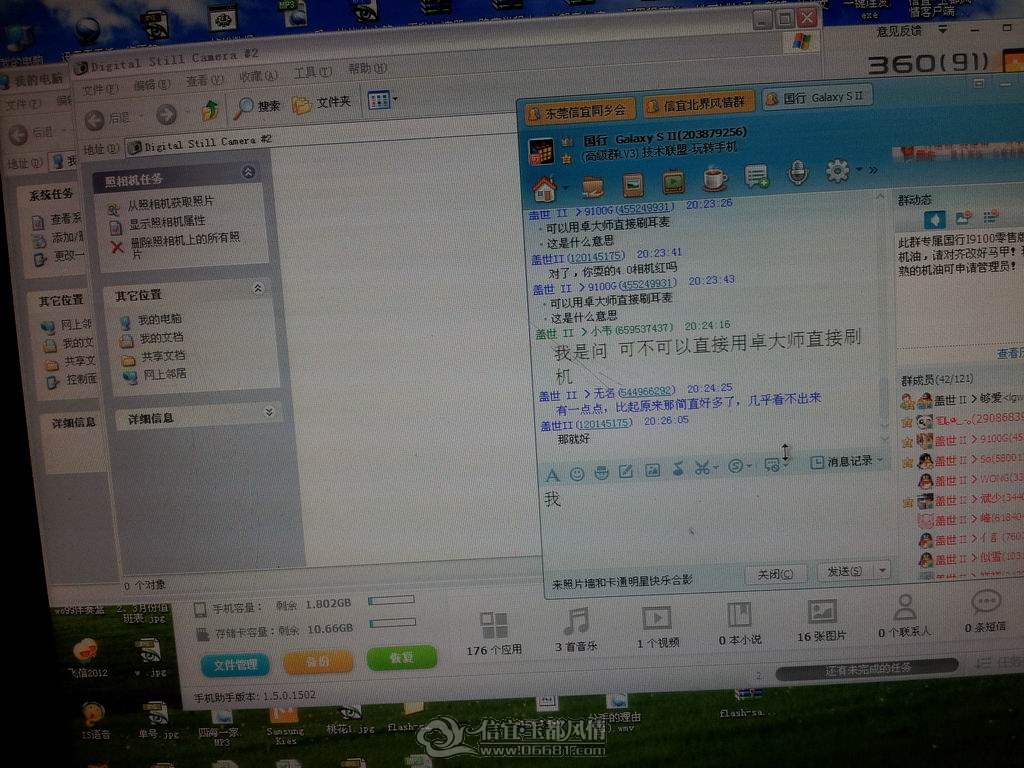This screenshot has width=1024, height=768.
Task: Click the discussion message-plus icon
Action: [756, 176]
